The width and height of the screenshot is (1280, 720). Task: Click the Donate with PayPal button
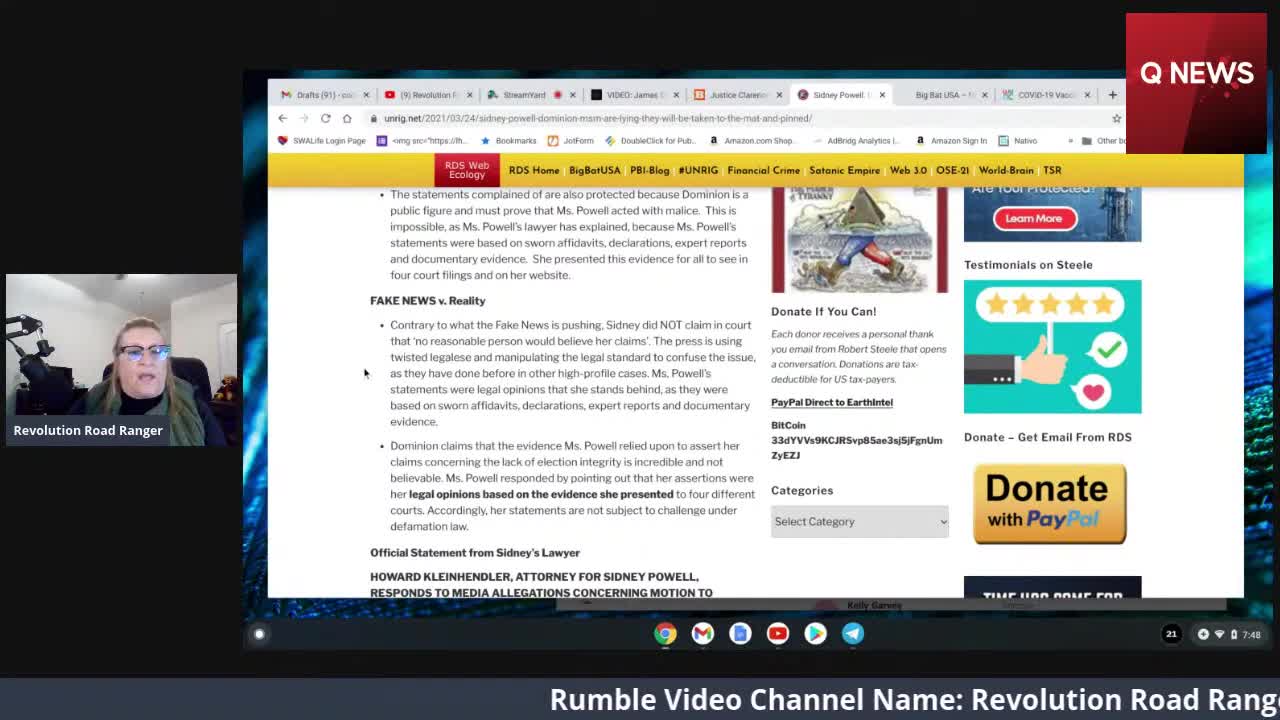point(1050,503)
